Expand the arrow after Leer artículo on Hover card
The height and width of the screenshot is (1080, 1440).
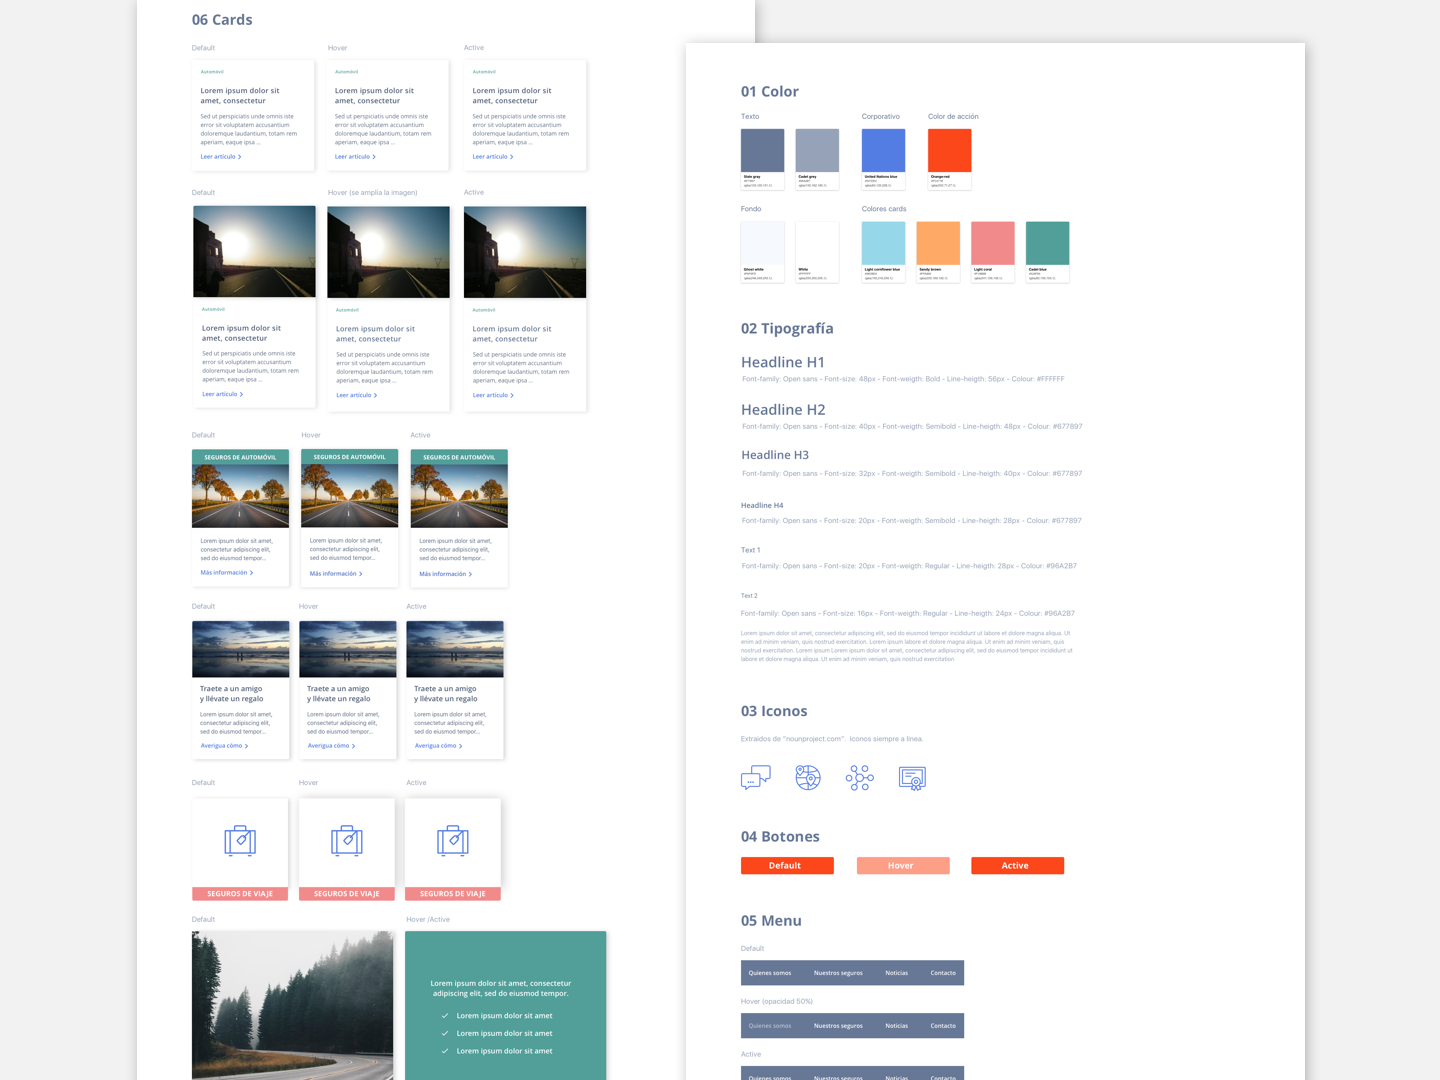[375, 156]
